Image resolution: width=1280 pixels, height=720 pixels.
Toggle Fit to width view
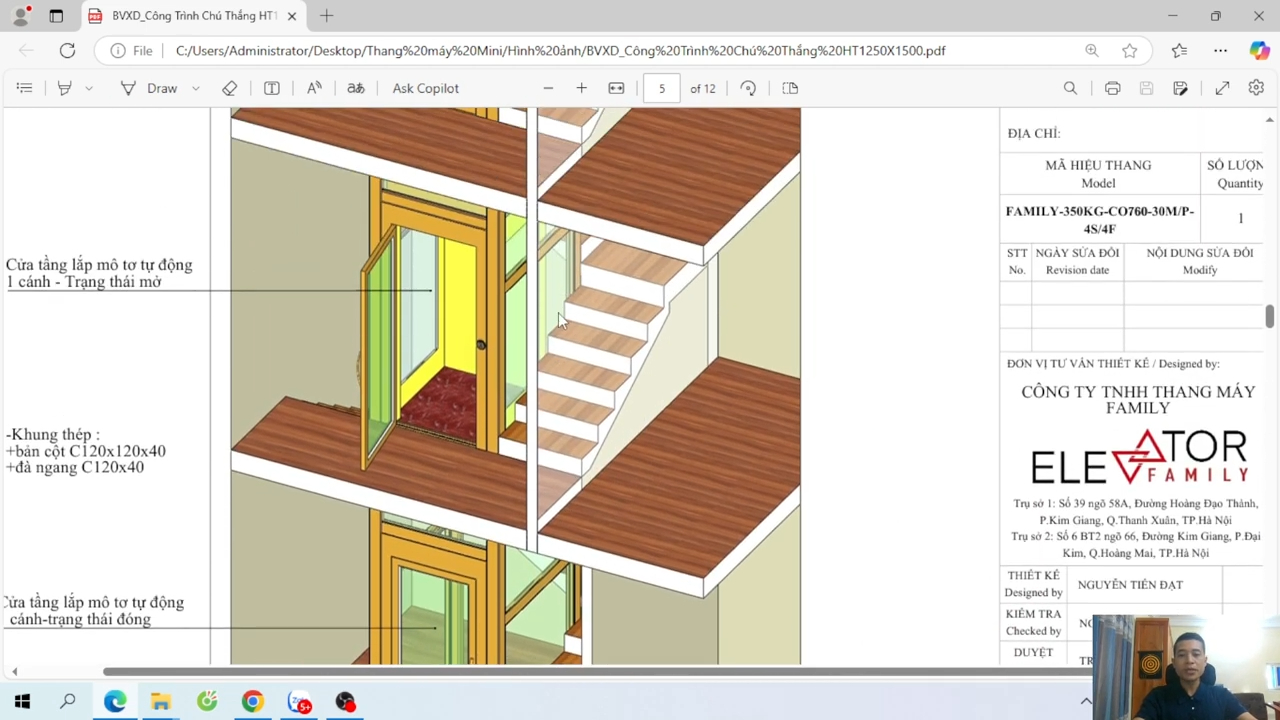(x=616, y=88)
